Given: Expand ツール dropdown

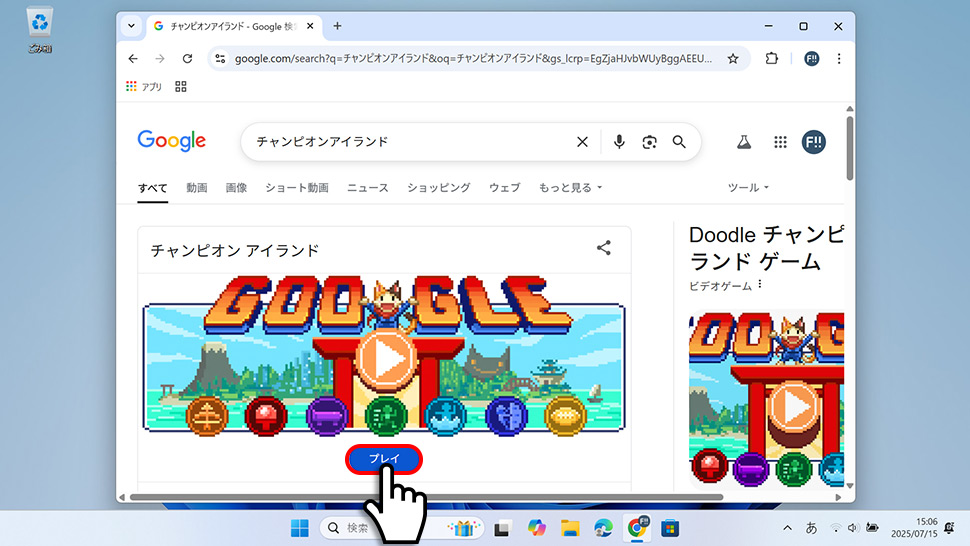Looking at the screenshot, I should [748, 188].
